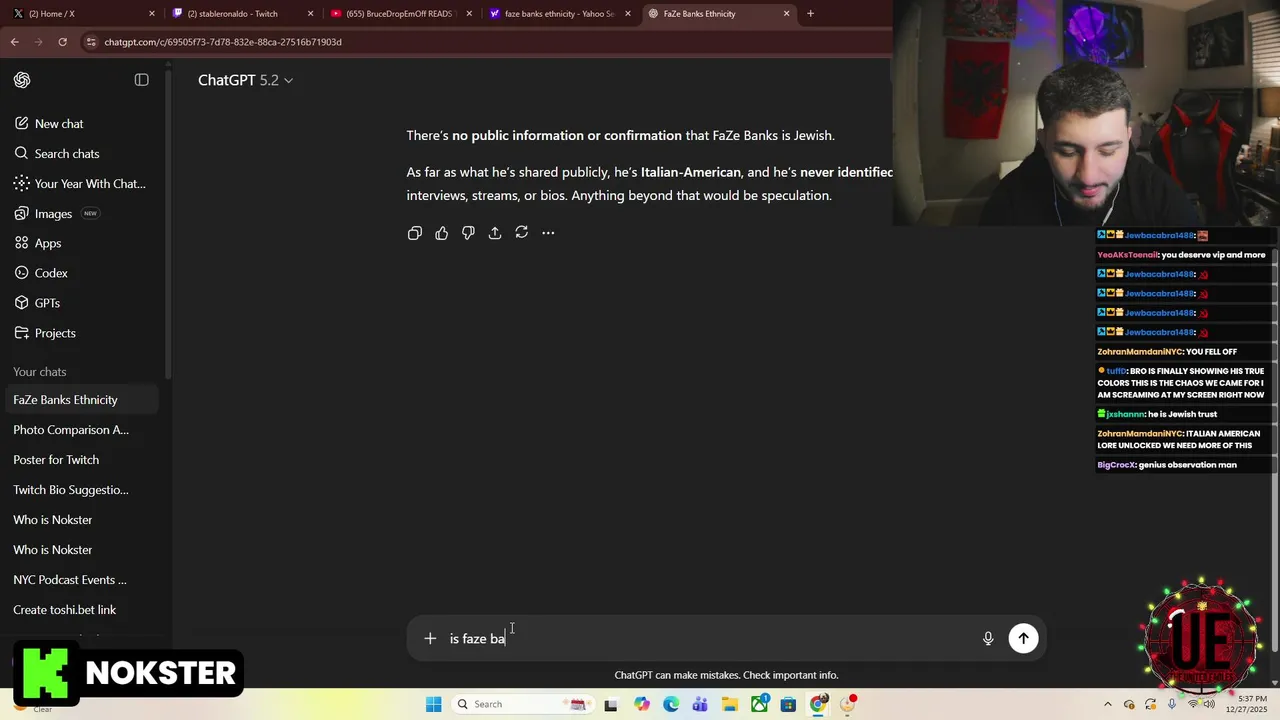Activate the microphone dictation icon
Viewport: 1280px width, 720px height.
pos(988,638)
